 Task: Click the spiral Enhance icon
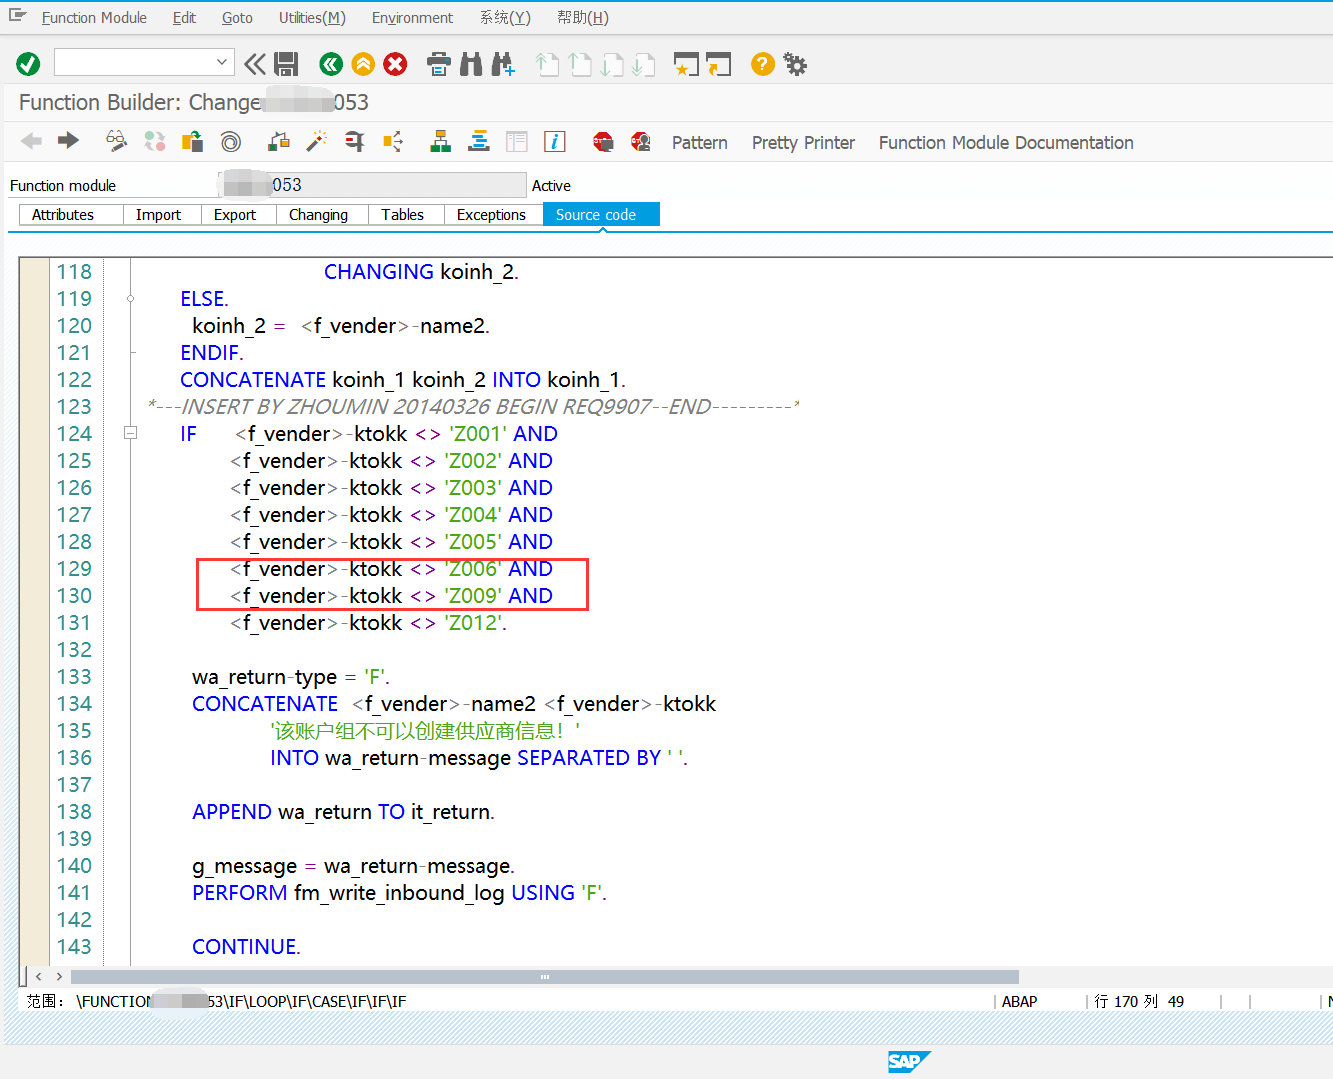[x=231, y=141]
